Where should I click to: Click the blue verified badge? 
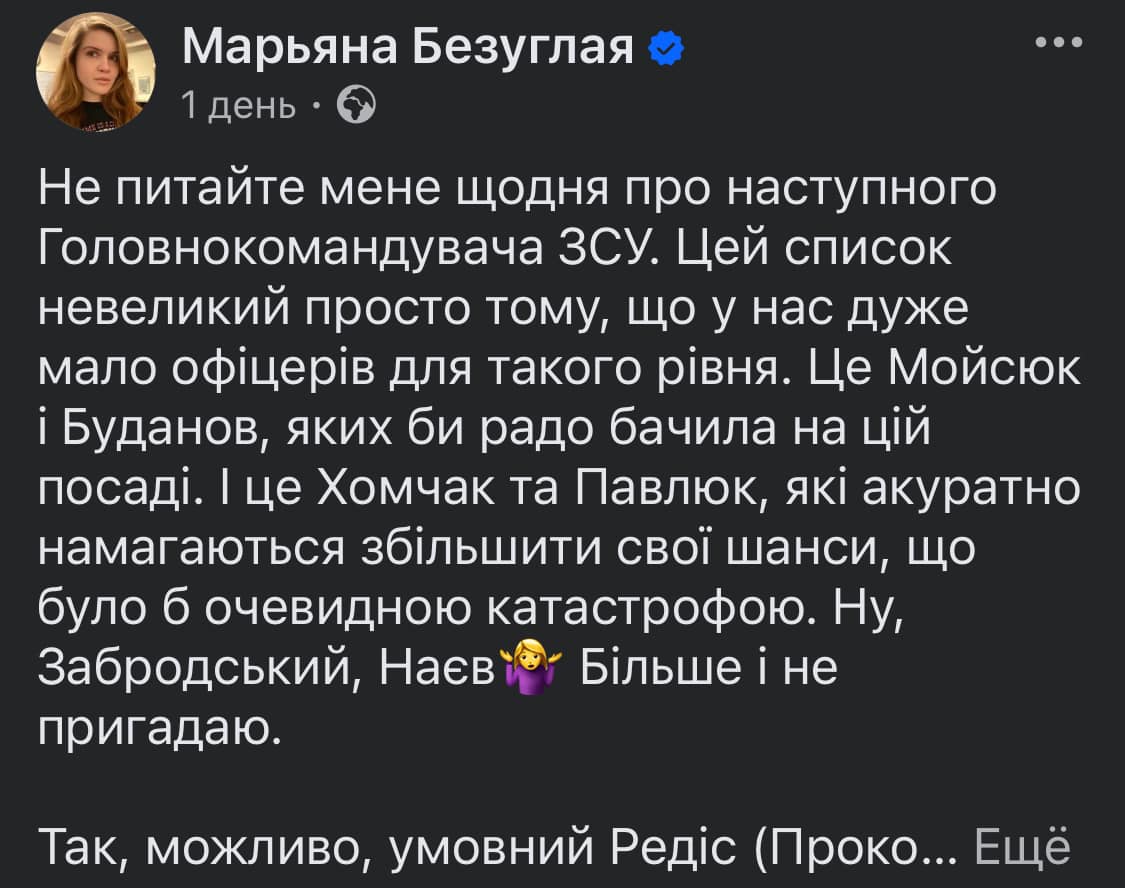click(666, 48)
